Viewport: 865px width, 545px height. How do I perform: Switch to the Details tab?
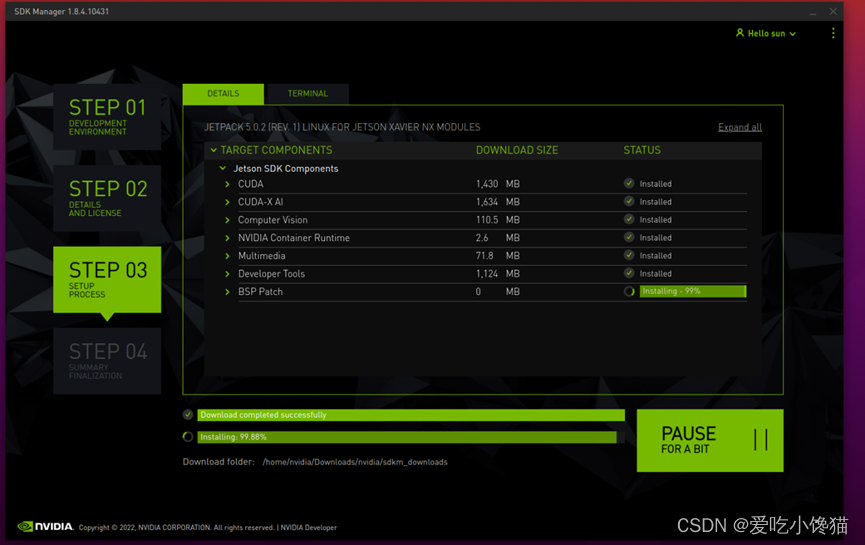(x=223, y=94)
